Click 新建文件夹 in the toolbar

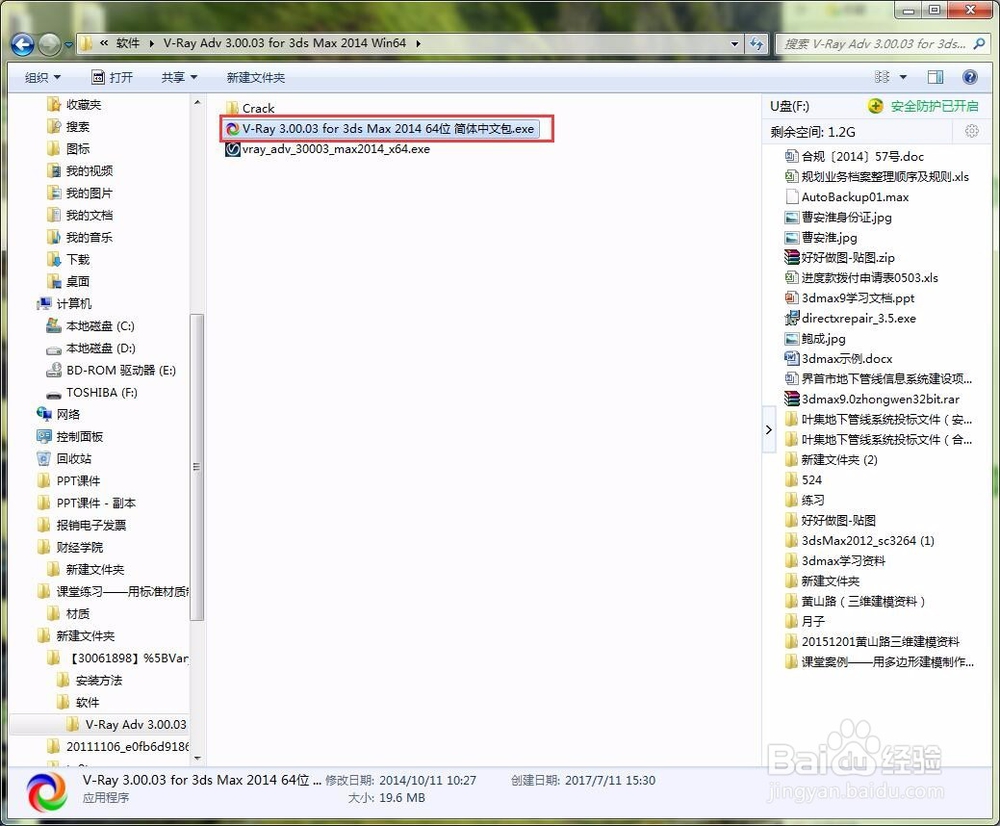[x=255, y=77]
